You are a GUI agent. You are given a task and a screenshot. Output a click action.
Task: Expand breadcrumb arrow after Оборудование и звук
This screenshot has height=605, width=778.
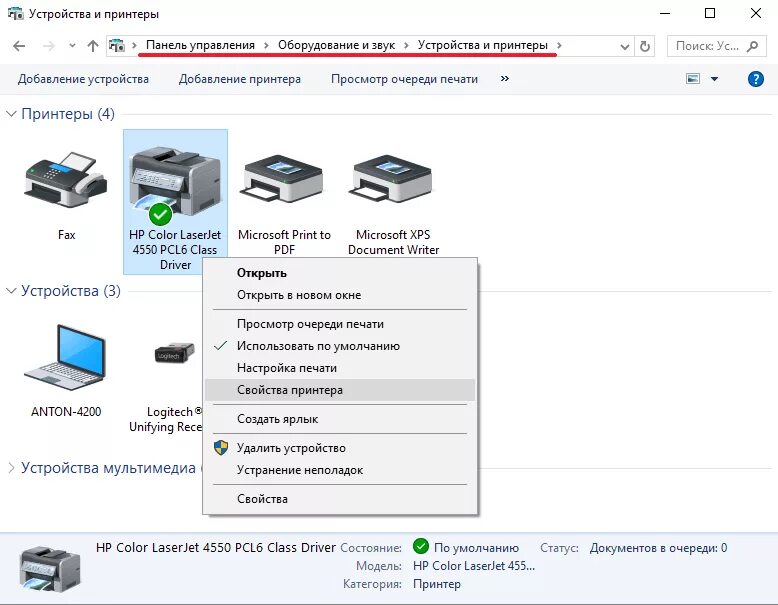pos(406,46)
